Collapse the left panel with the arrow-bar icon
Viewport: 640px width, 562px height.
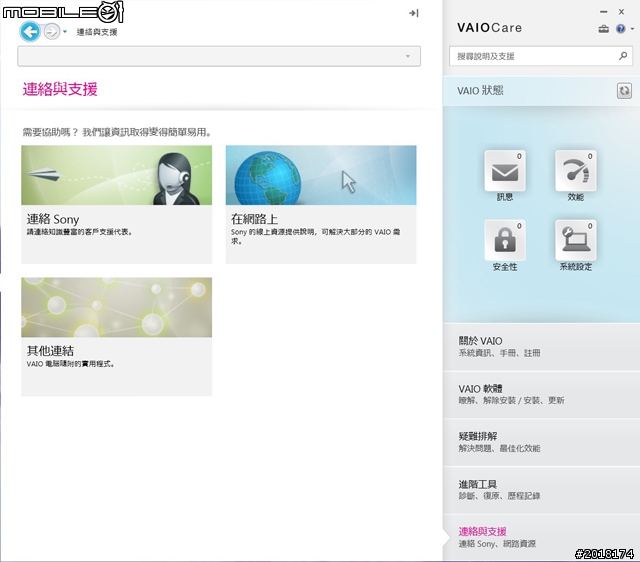click(413, 13)
